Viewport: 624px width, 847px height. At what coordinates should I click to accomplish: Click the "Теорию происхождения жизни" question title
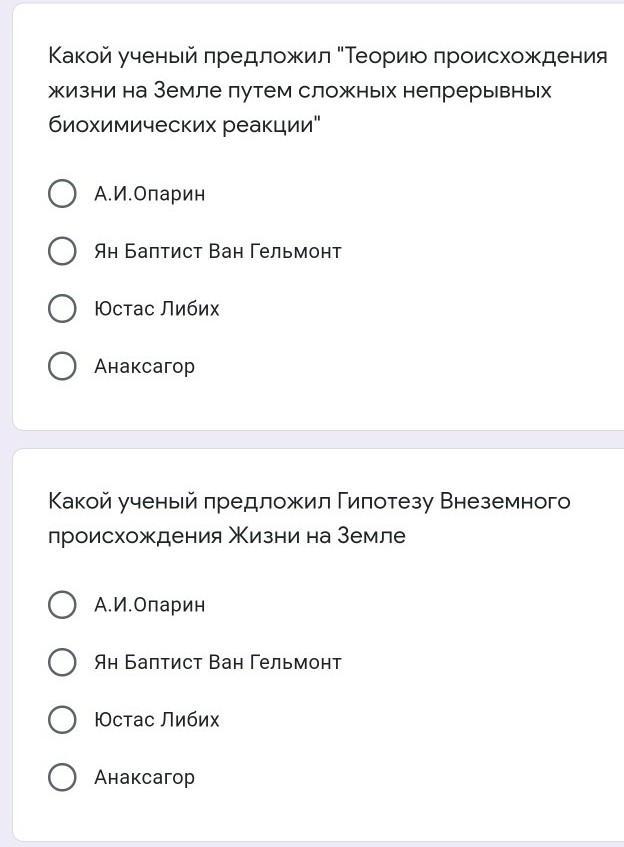[x=327, y=56]
